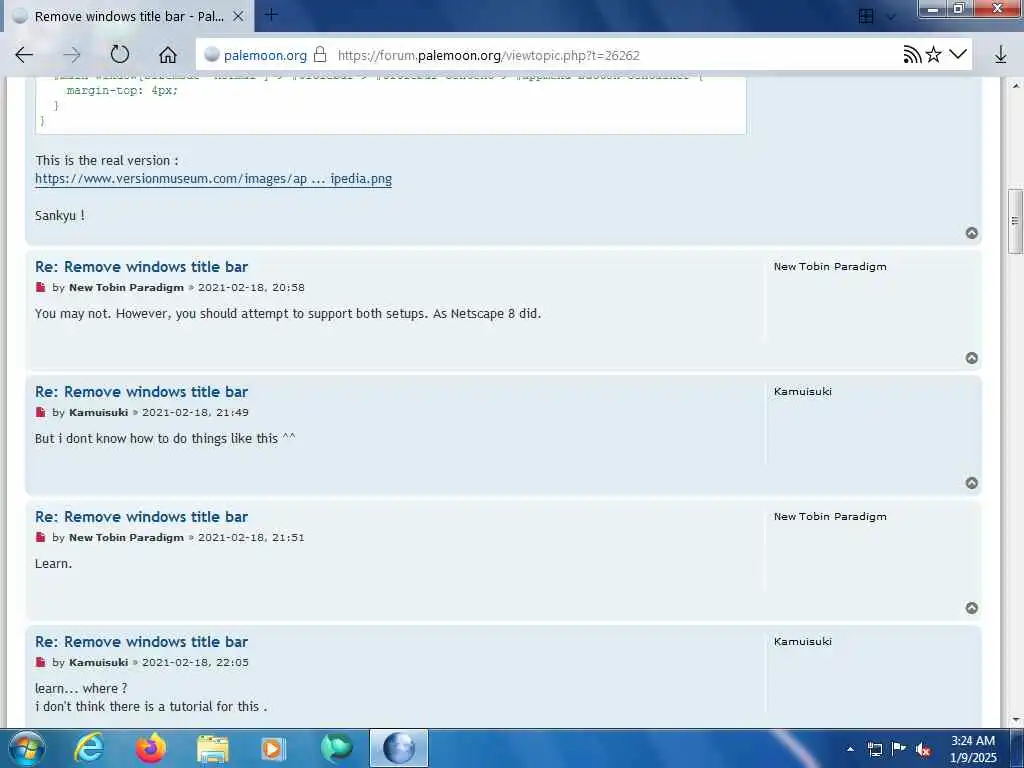Open the versionmuseum.com image link
1024x768 pixels.
(214, 178)
